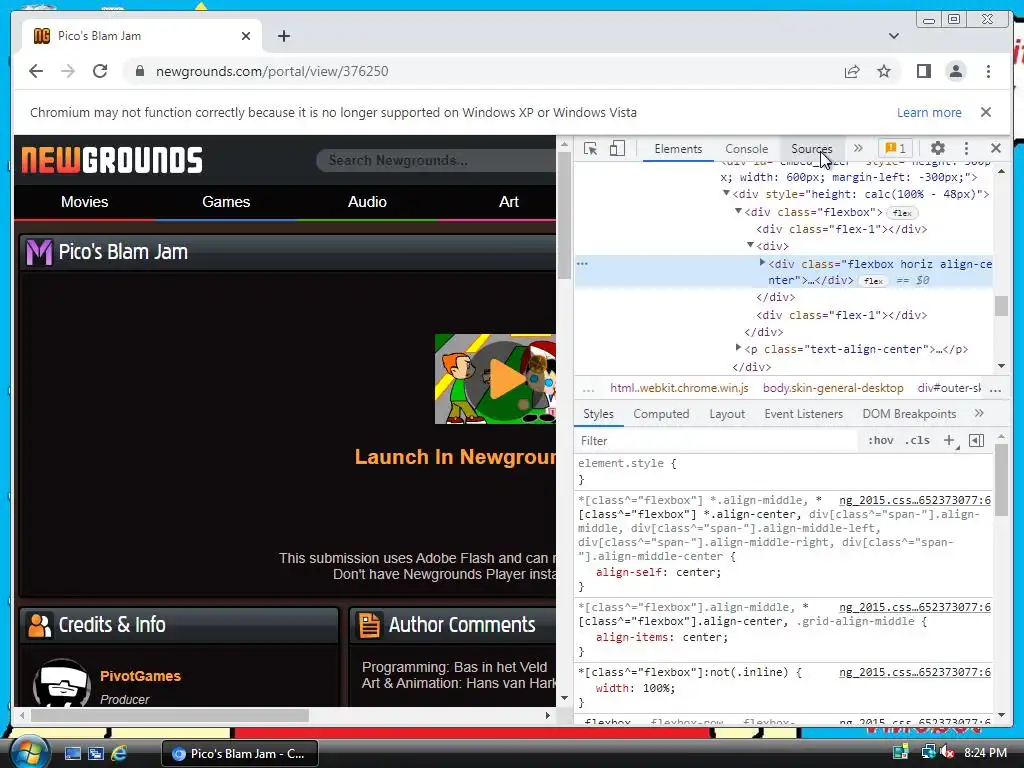Open the profile avatar button
1024x768 pixels.
(955, 71)
